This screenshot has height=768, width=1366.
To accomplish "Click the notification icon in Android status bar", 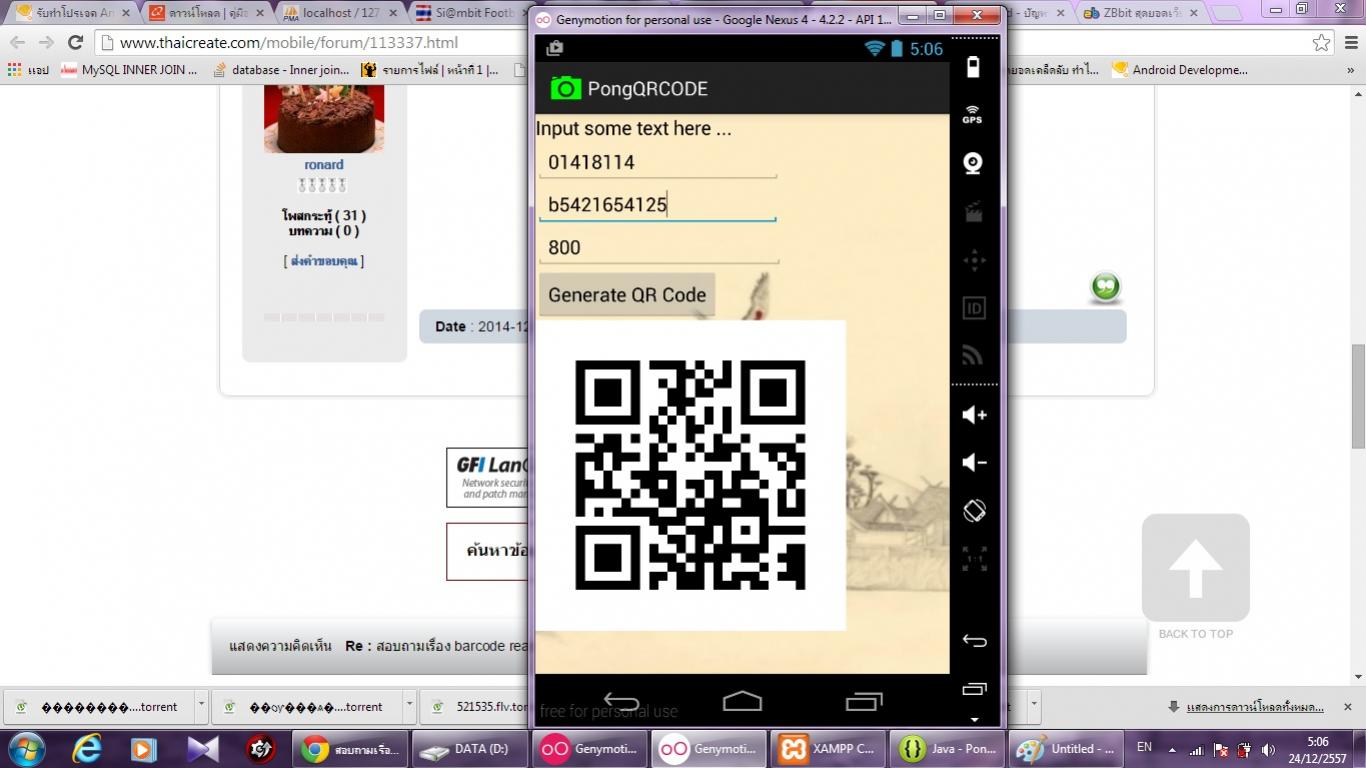I will [x=555, y=48].
